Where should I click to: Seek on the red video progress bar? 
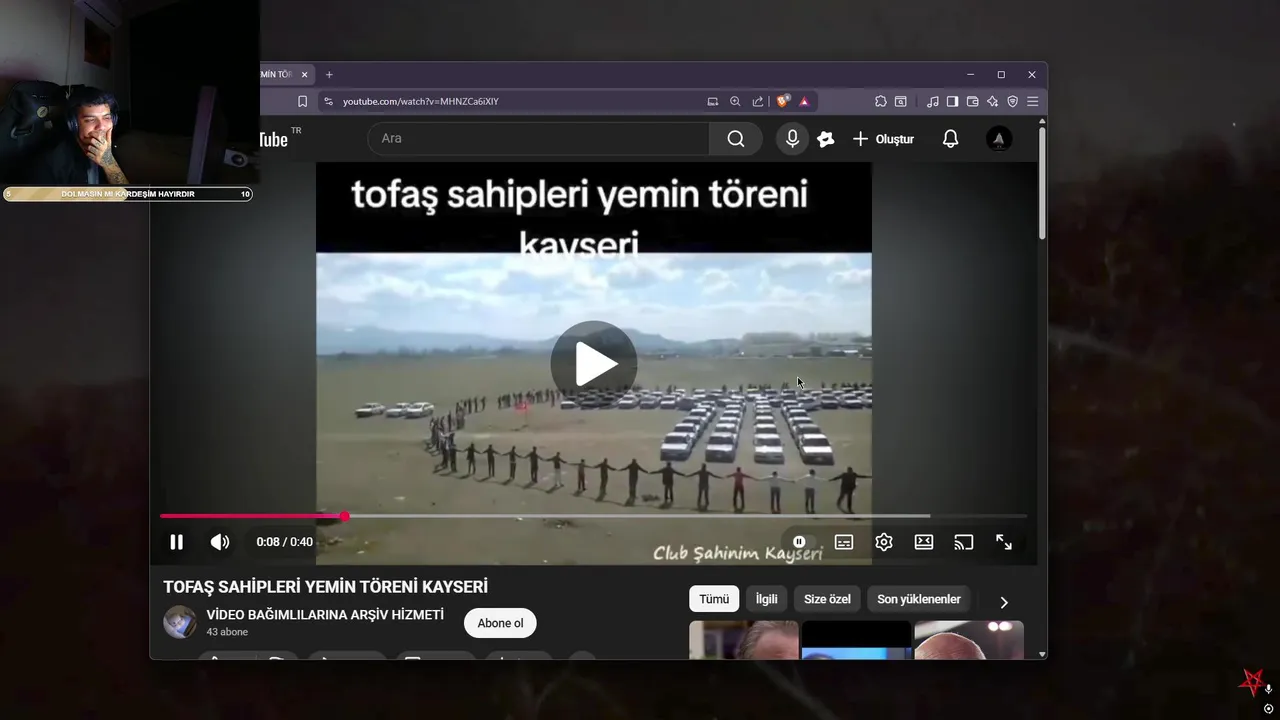point(594,516)
